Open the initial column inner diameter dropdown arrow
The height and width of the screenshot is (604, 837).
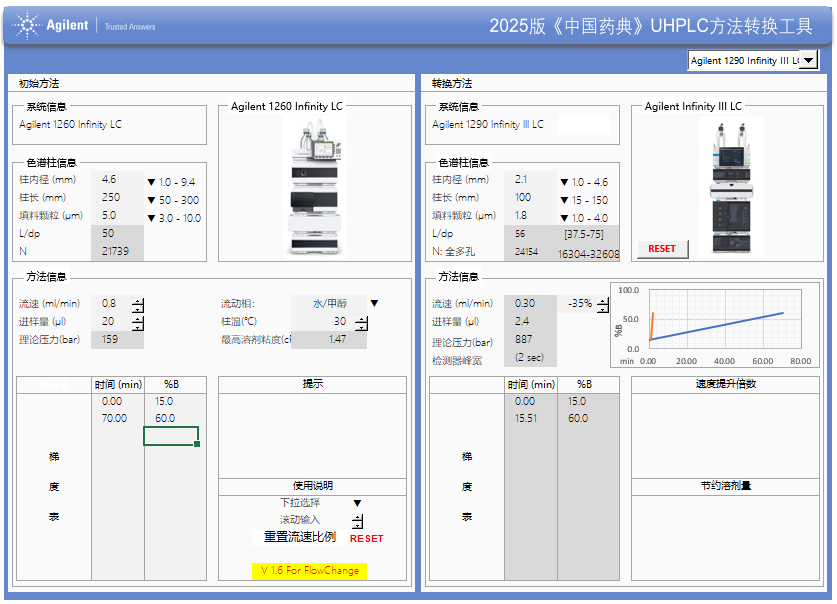pyautogui.click(x=151, y=182)
